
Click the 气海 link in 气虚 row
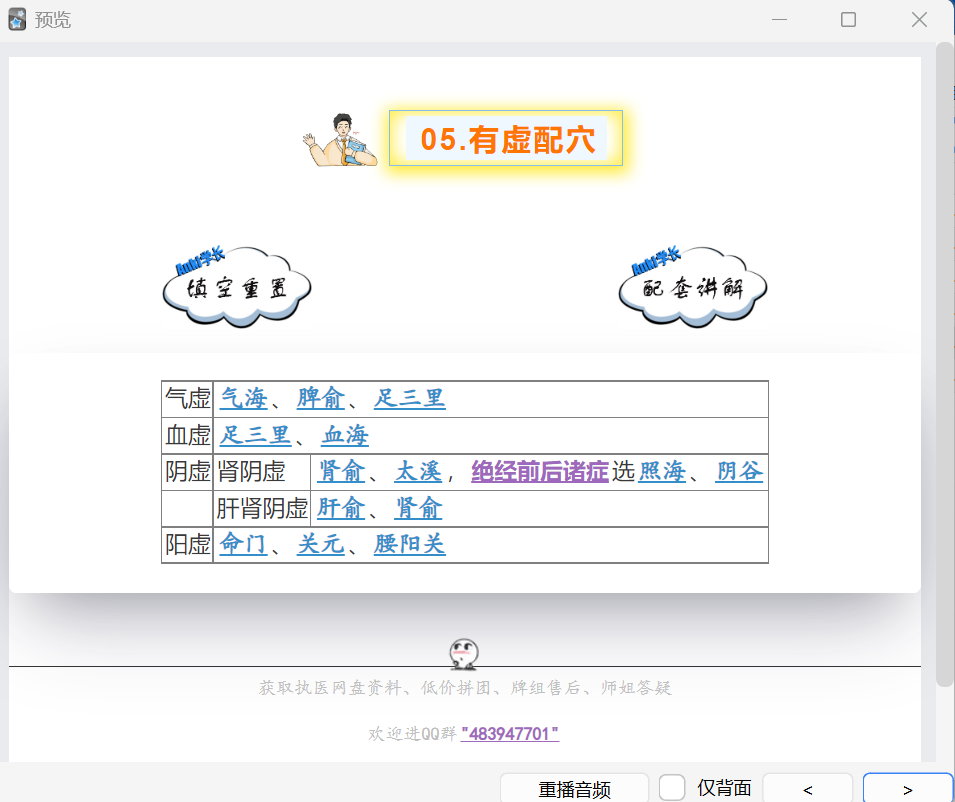pyautogui.click(x=244, y=399)
